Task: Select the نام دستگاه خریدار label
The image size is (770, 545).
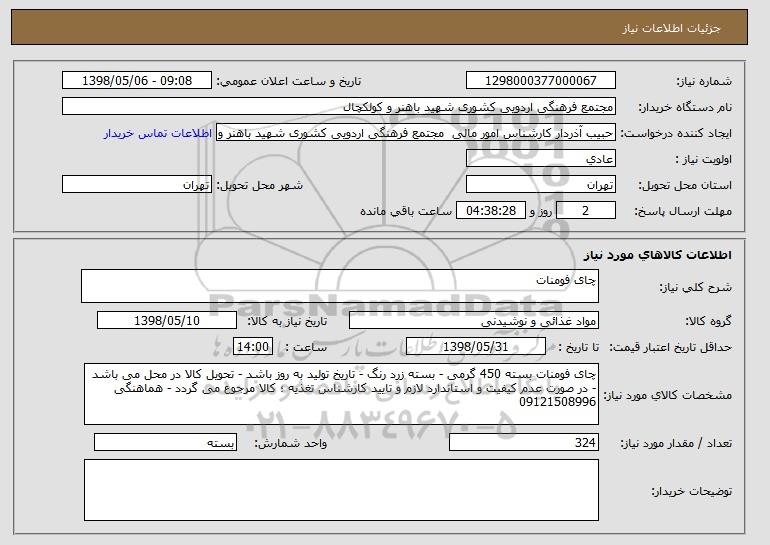Action: pos(685,107)
